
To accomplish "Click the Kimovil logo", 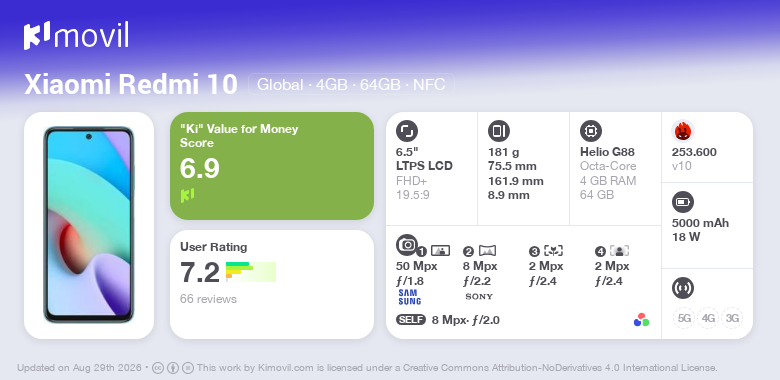I will [x=76, y=36].
